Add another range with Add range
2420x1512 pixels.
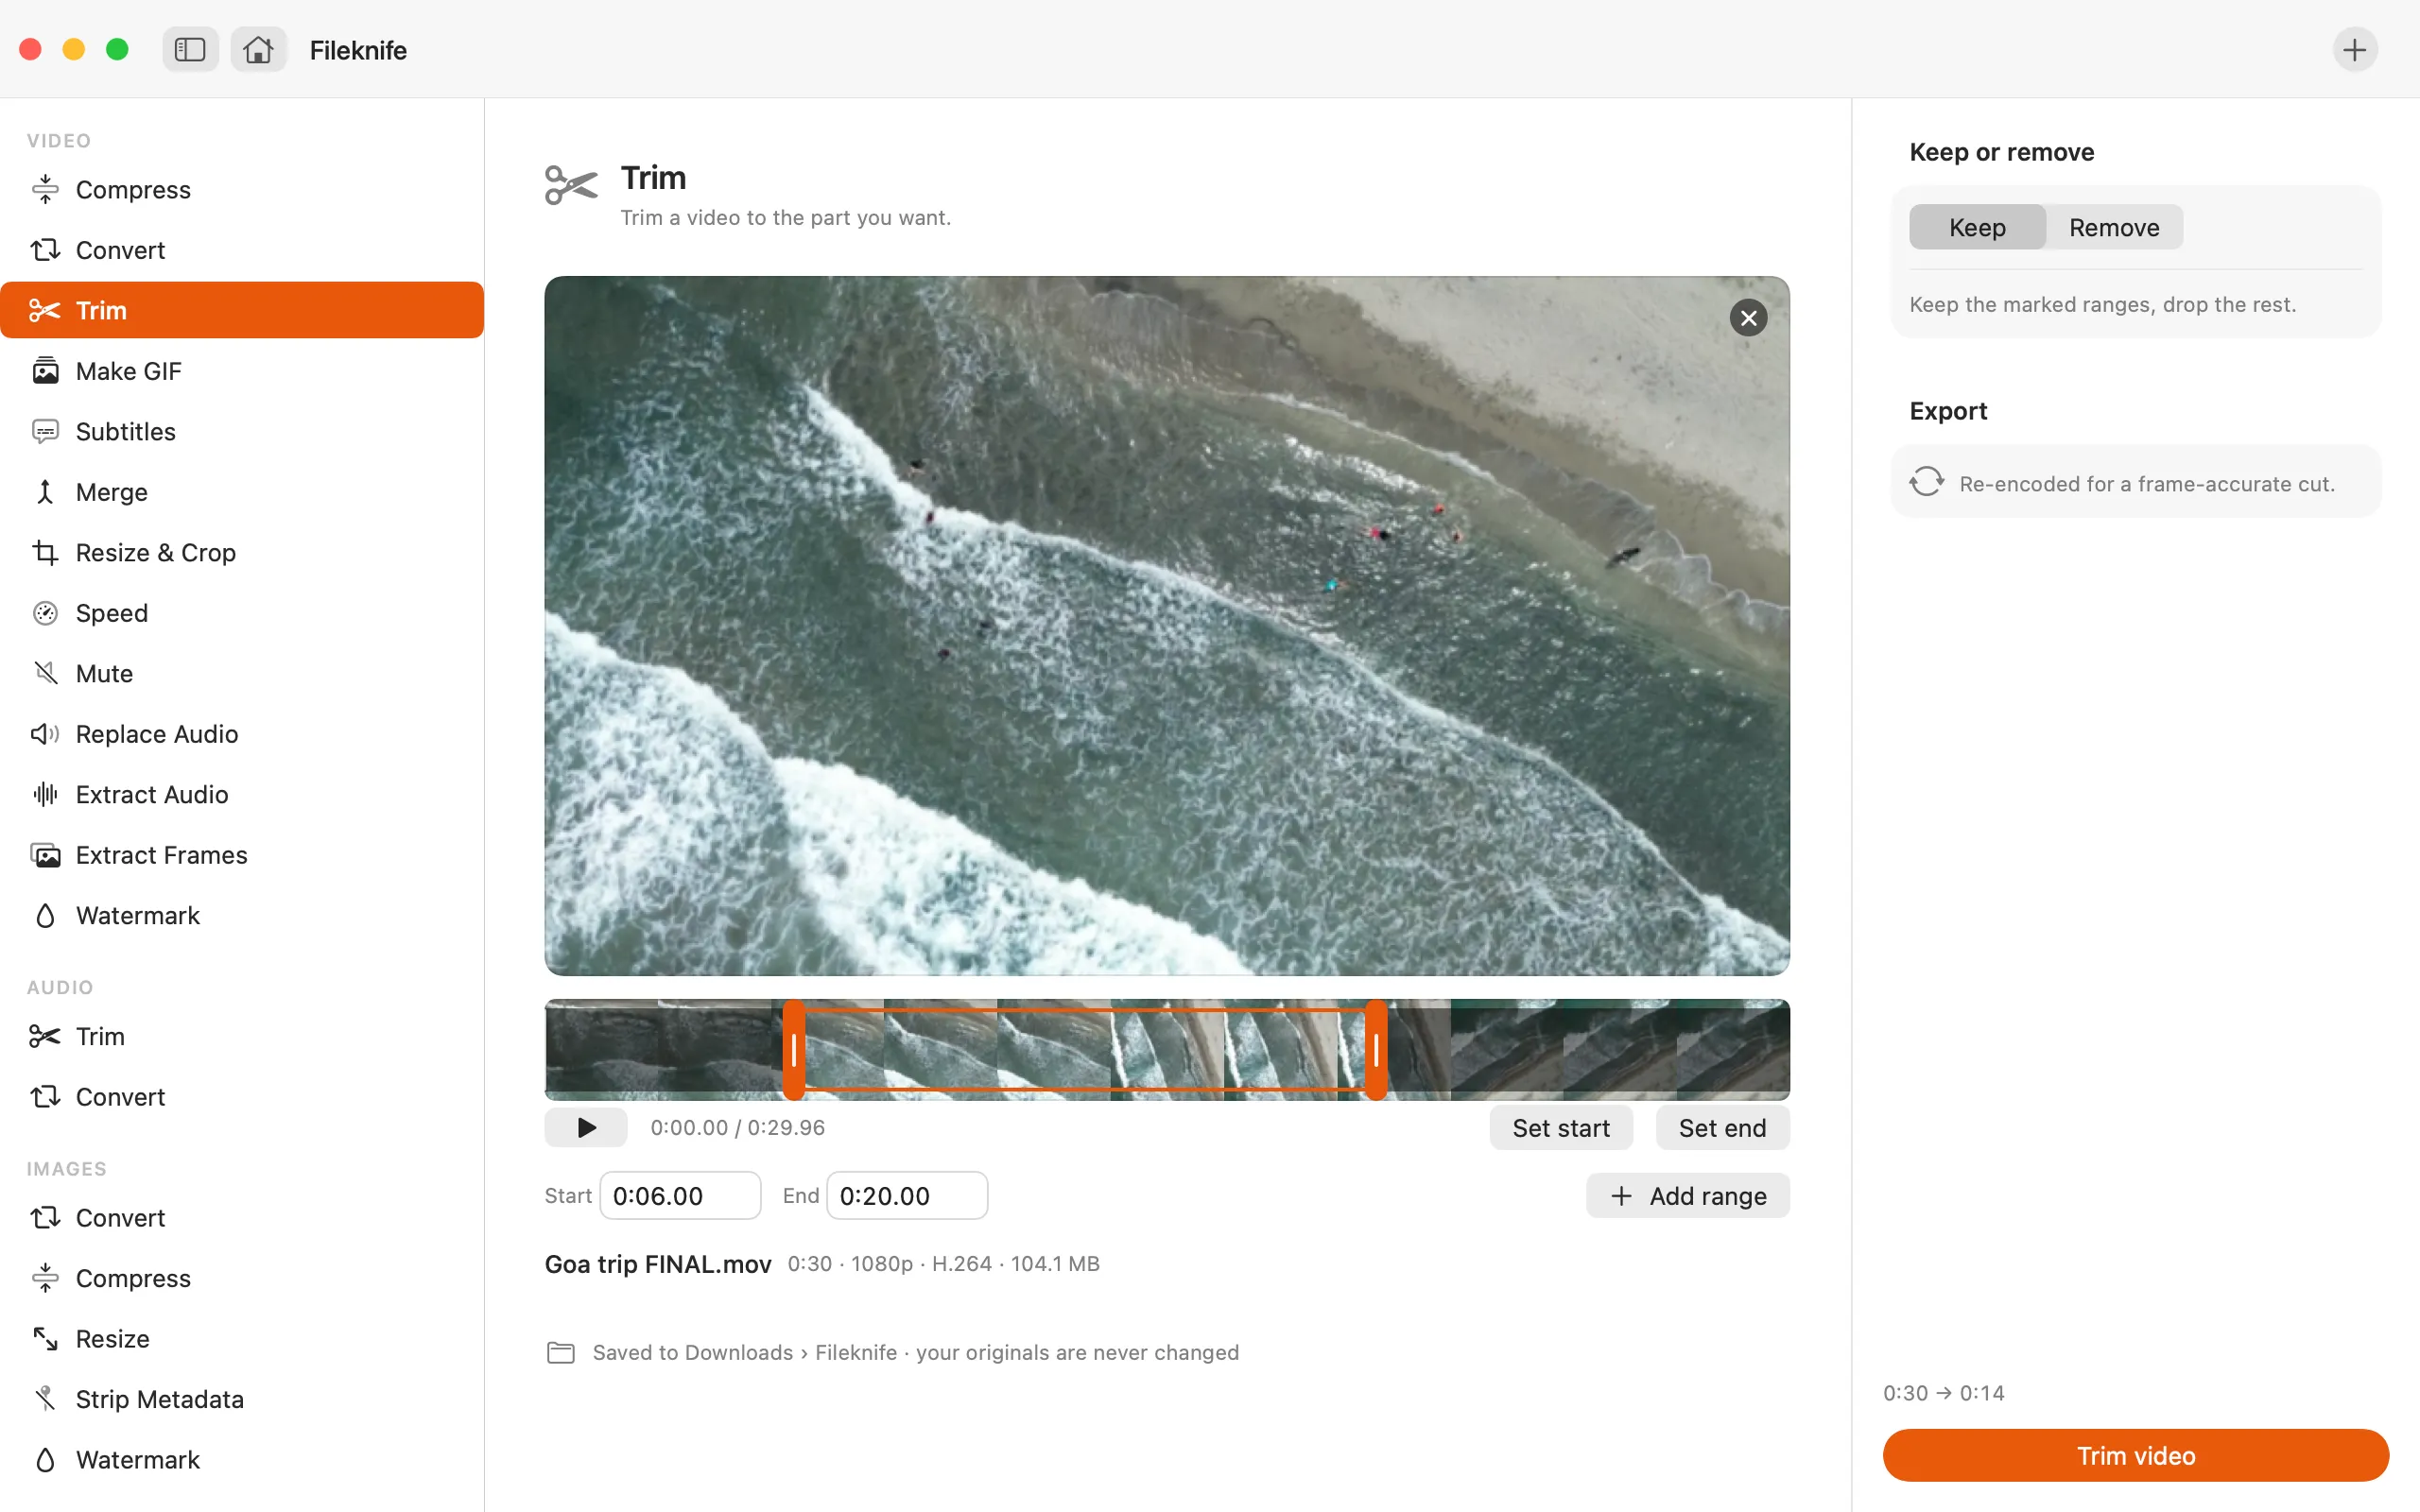[1687, 1195]
